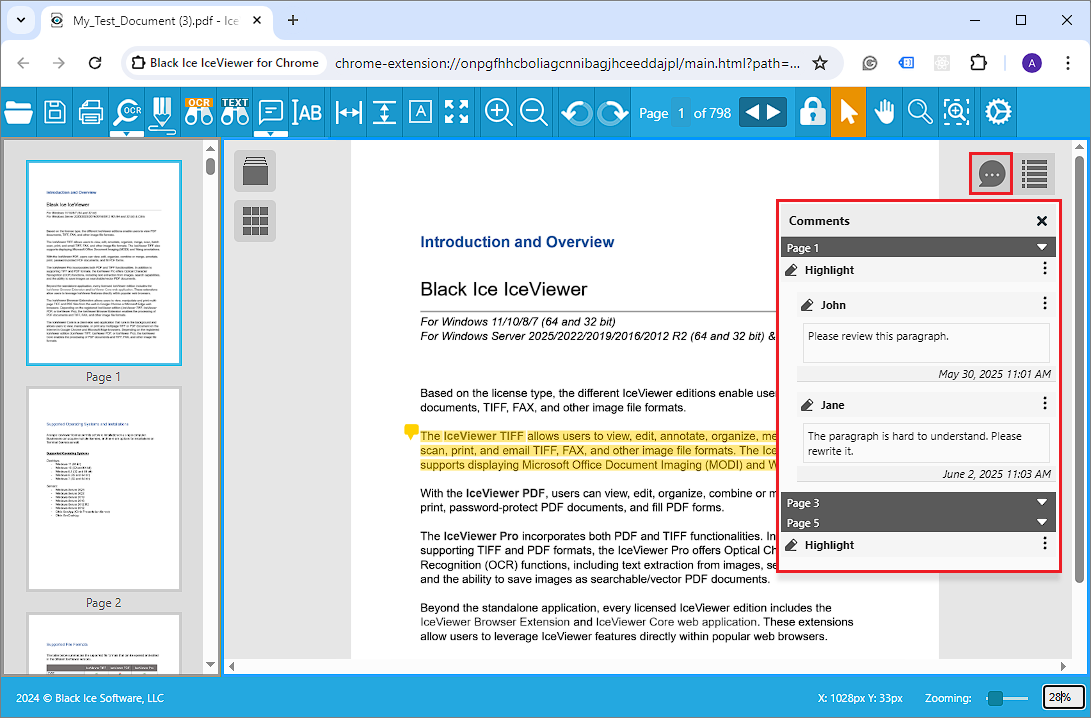
Task: Open a new browser tab
Action: coord(293,20)
